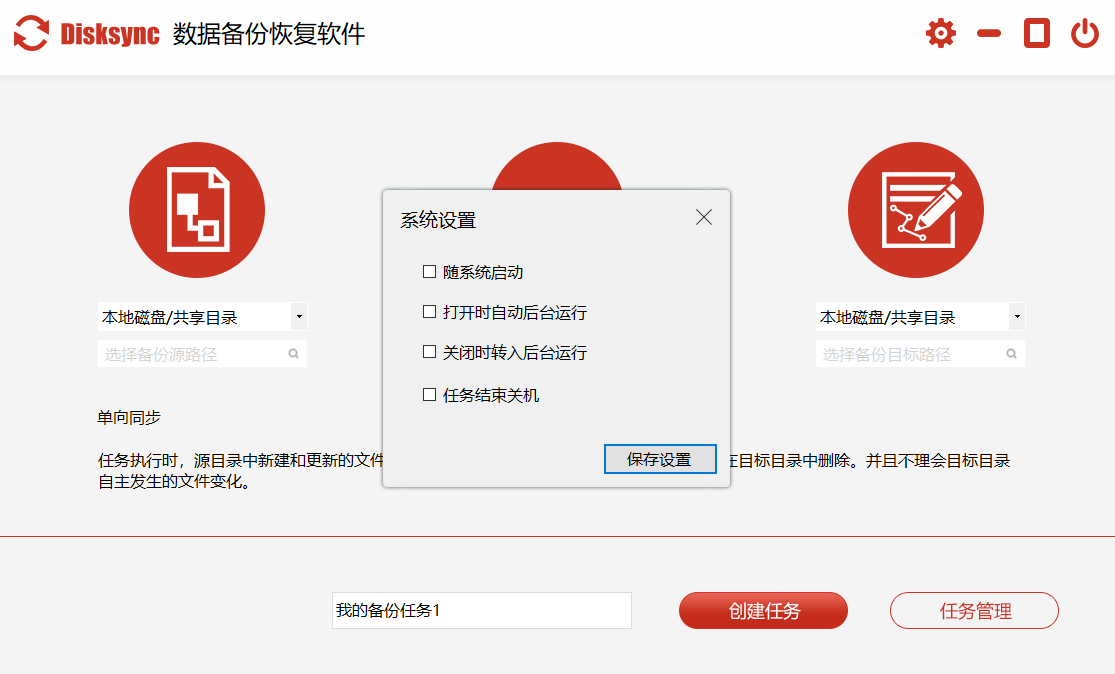Click the search icon in target path field
This screenshot has height=674, width=1115.
(1011, 354)
